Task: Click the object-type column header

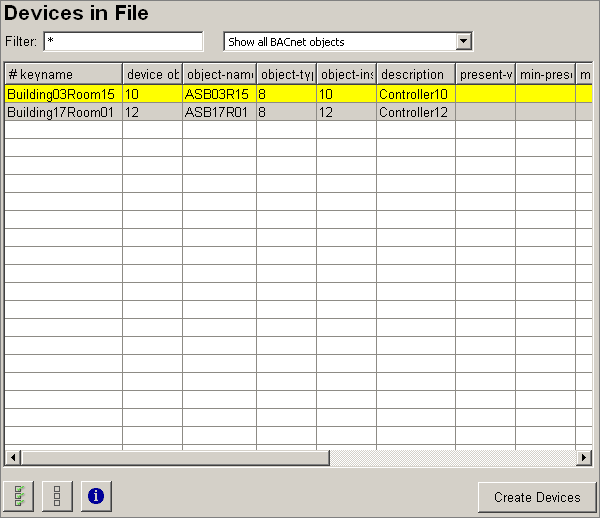Action: [x=286, y=75]
